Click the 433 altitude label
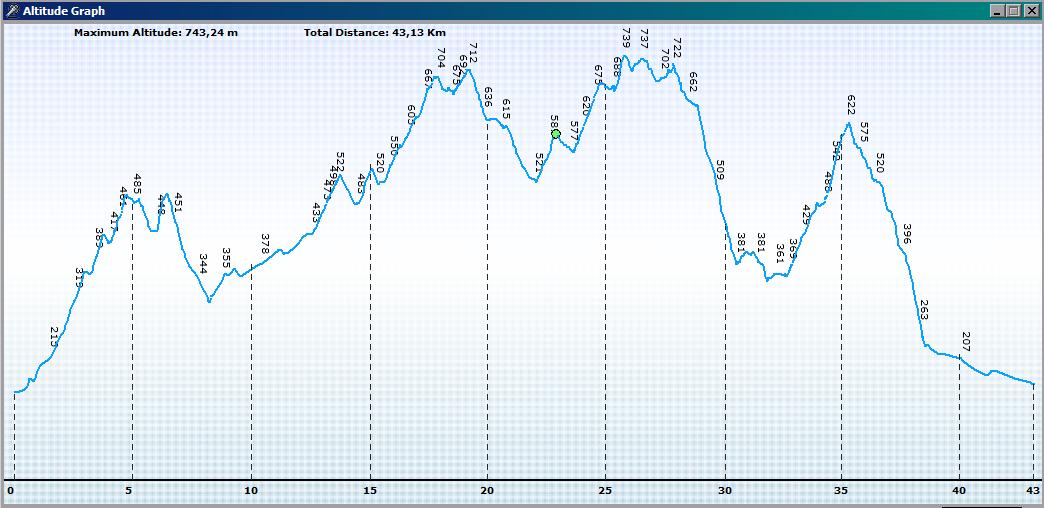Viewport: 1044px width, 508px height. pyautogui.click(x=316, y=212)
